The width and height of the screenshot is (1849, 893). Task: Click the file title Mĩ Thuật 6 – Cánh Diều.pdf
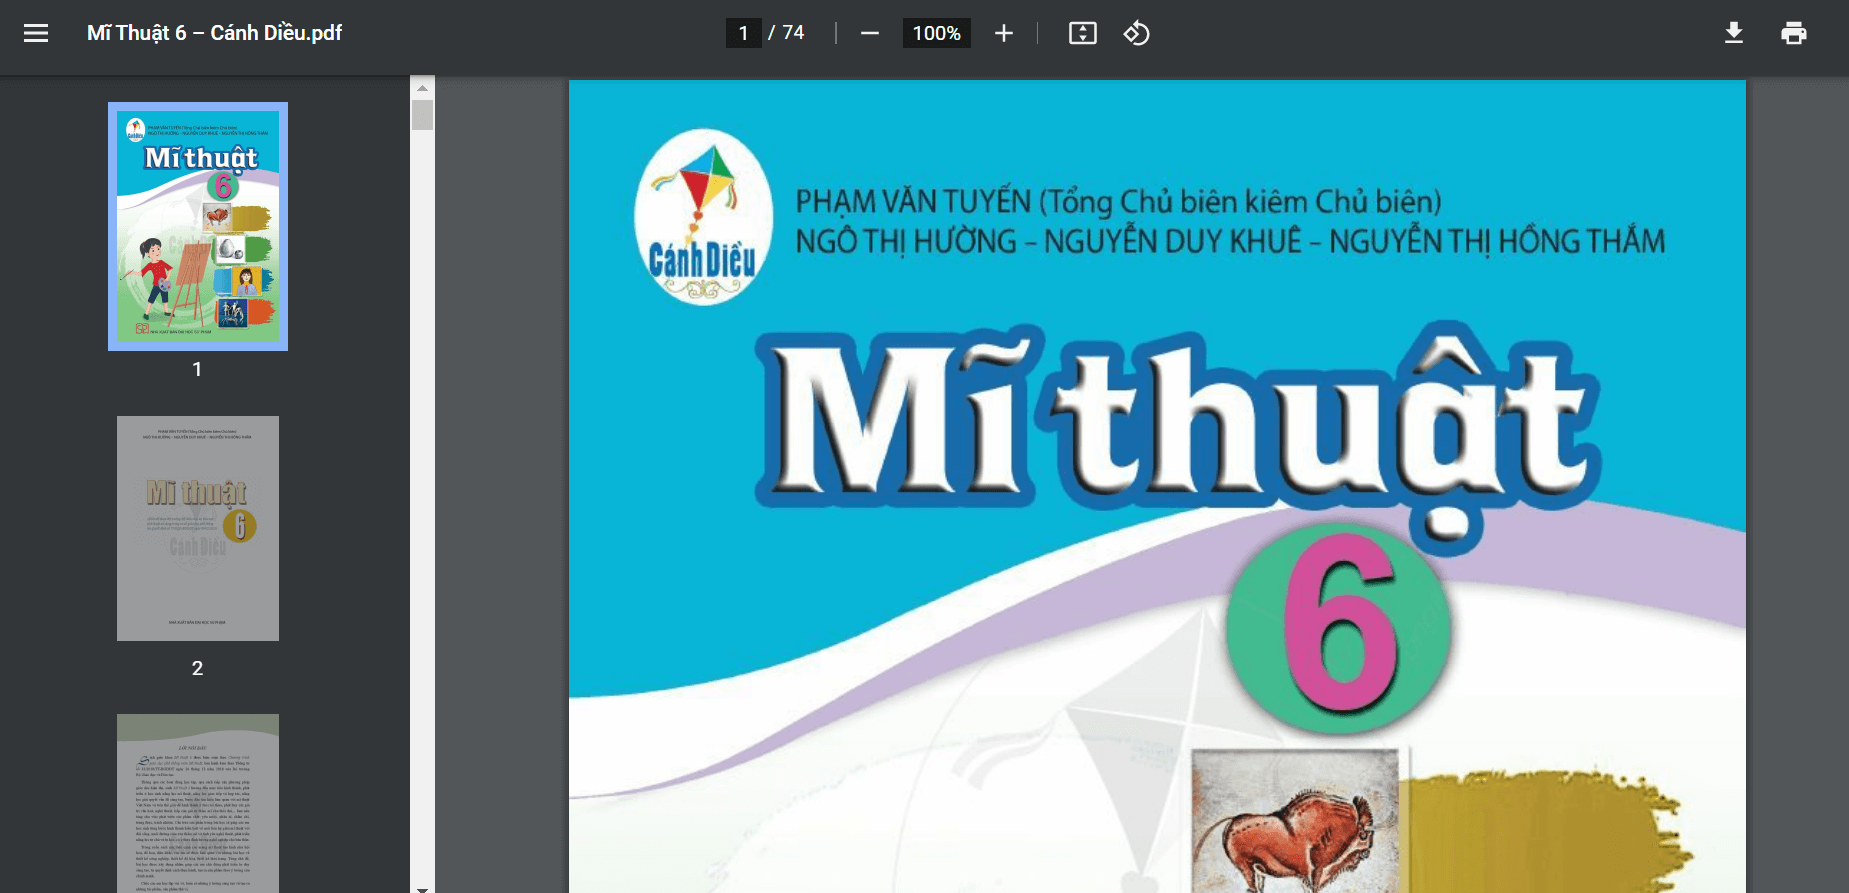point(214,33)
